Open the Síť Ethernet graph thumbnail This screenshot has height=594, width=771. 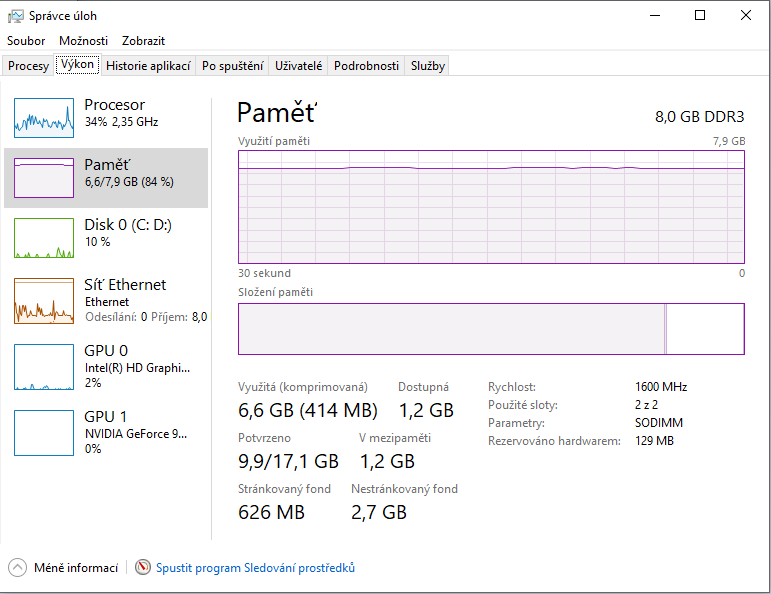coord(44,300)
